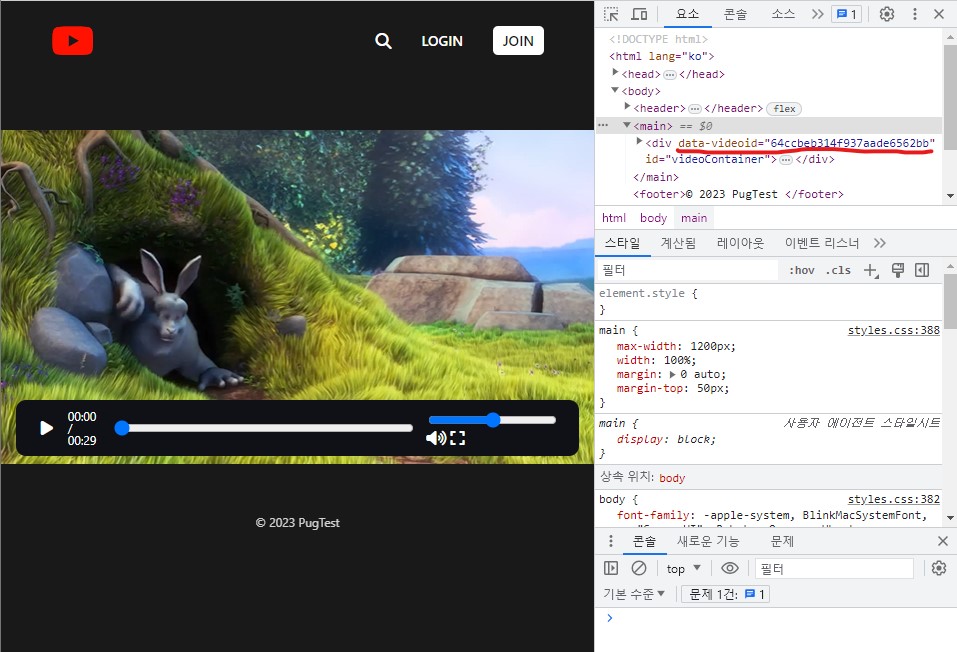957x652 pixels.
Task: Focus the console 필터 input
Action: point(834,568)
